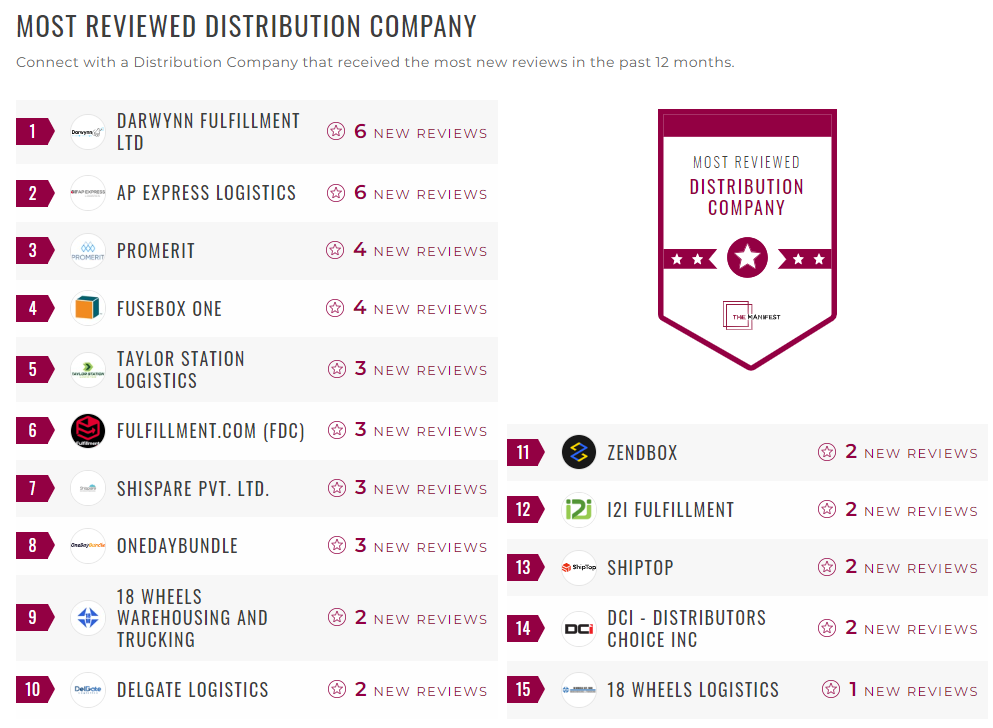The height and width of the screenshot is (728, 993).
Task: Click the Fulfillment.com (FDC) red logo
Action: pyautogui.click(x=87, y=430)
